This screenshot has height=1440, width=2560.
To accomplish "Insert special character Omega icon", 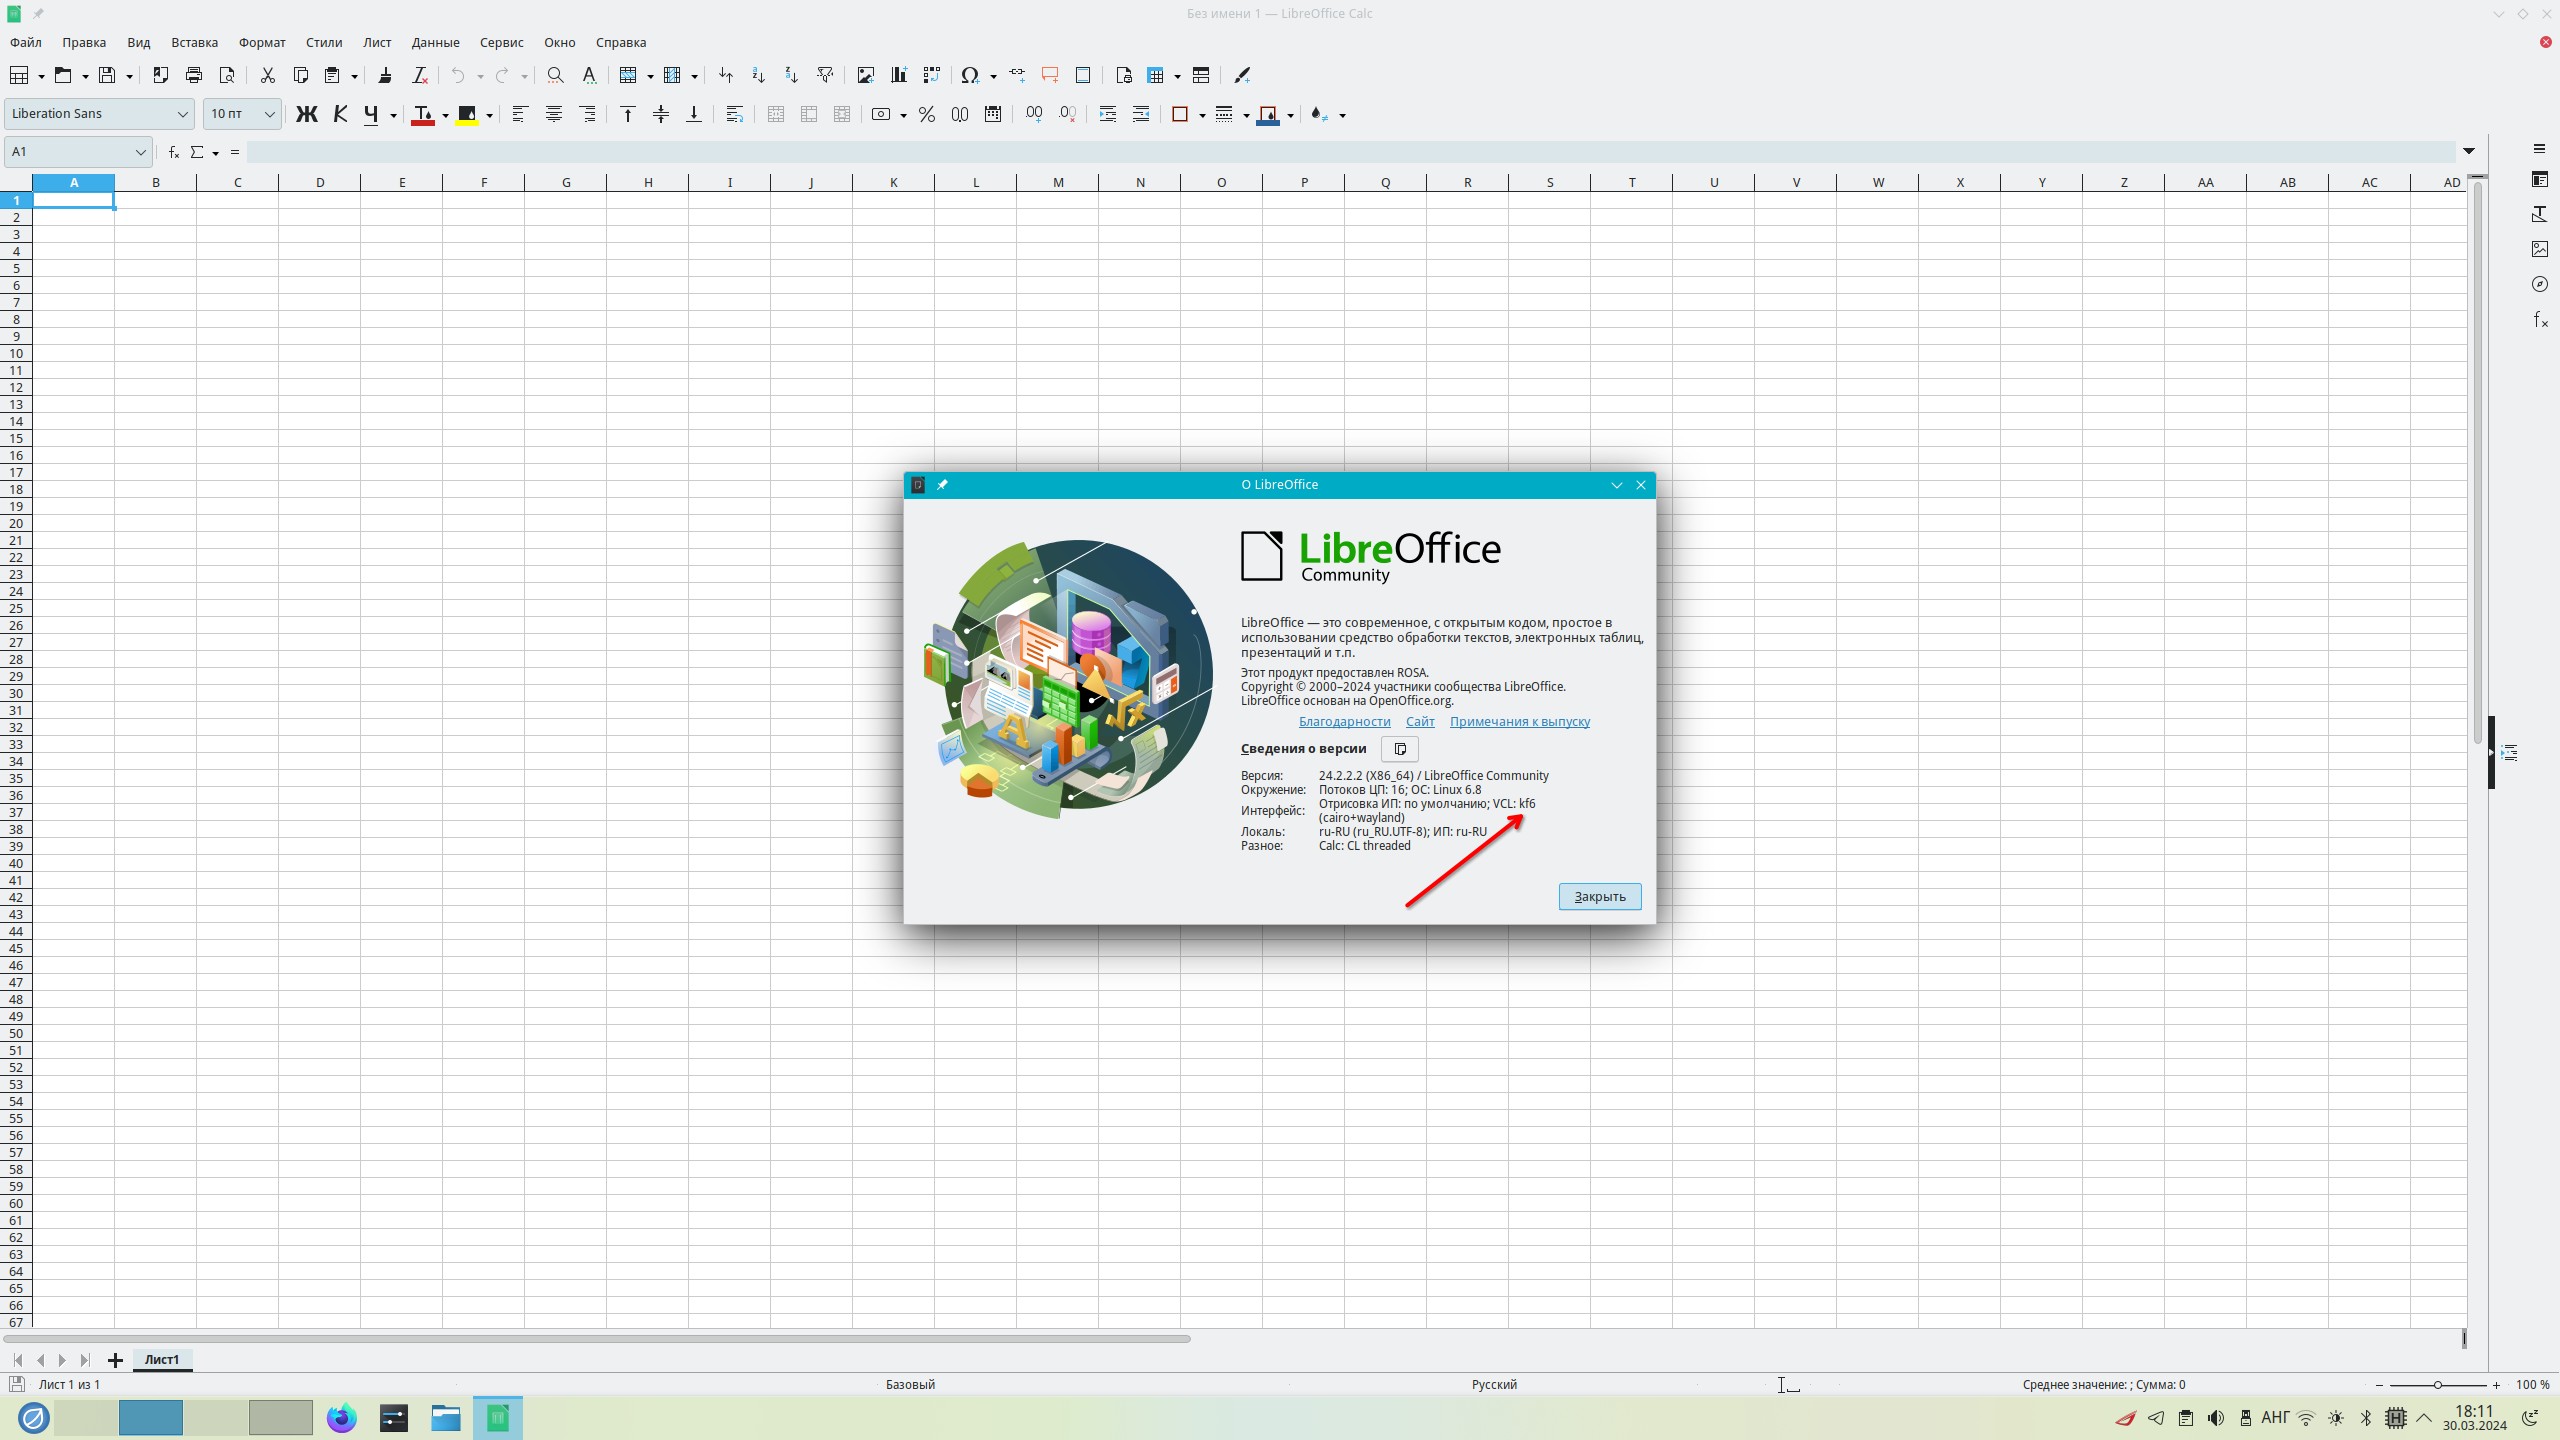I will (x=969, y=75).
